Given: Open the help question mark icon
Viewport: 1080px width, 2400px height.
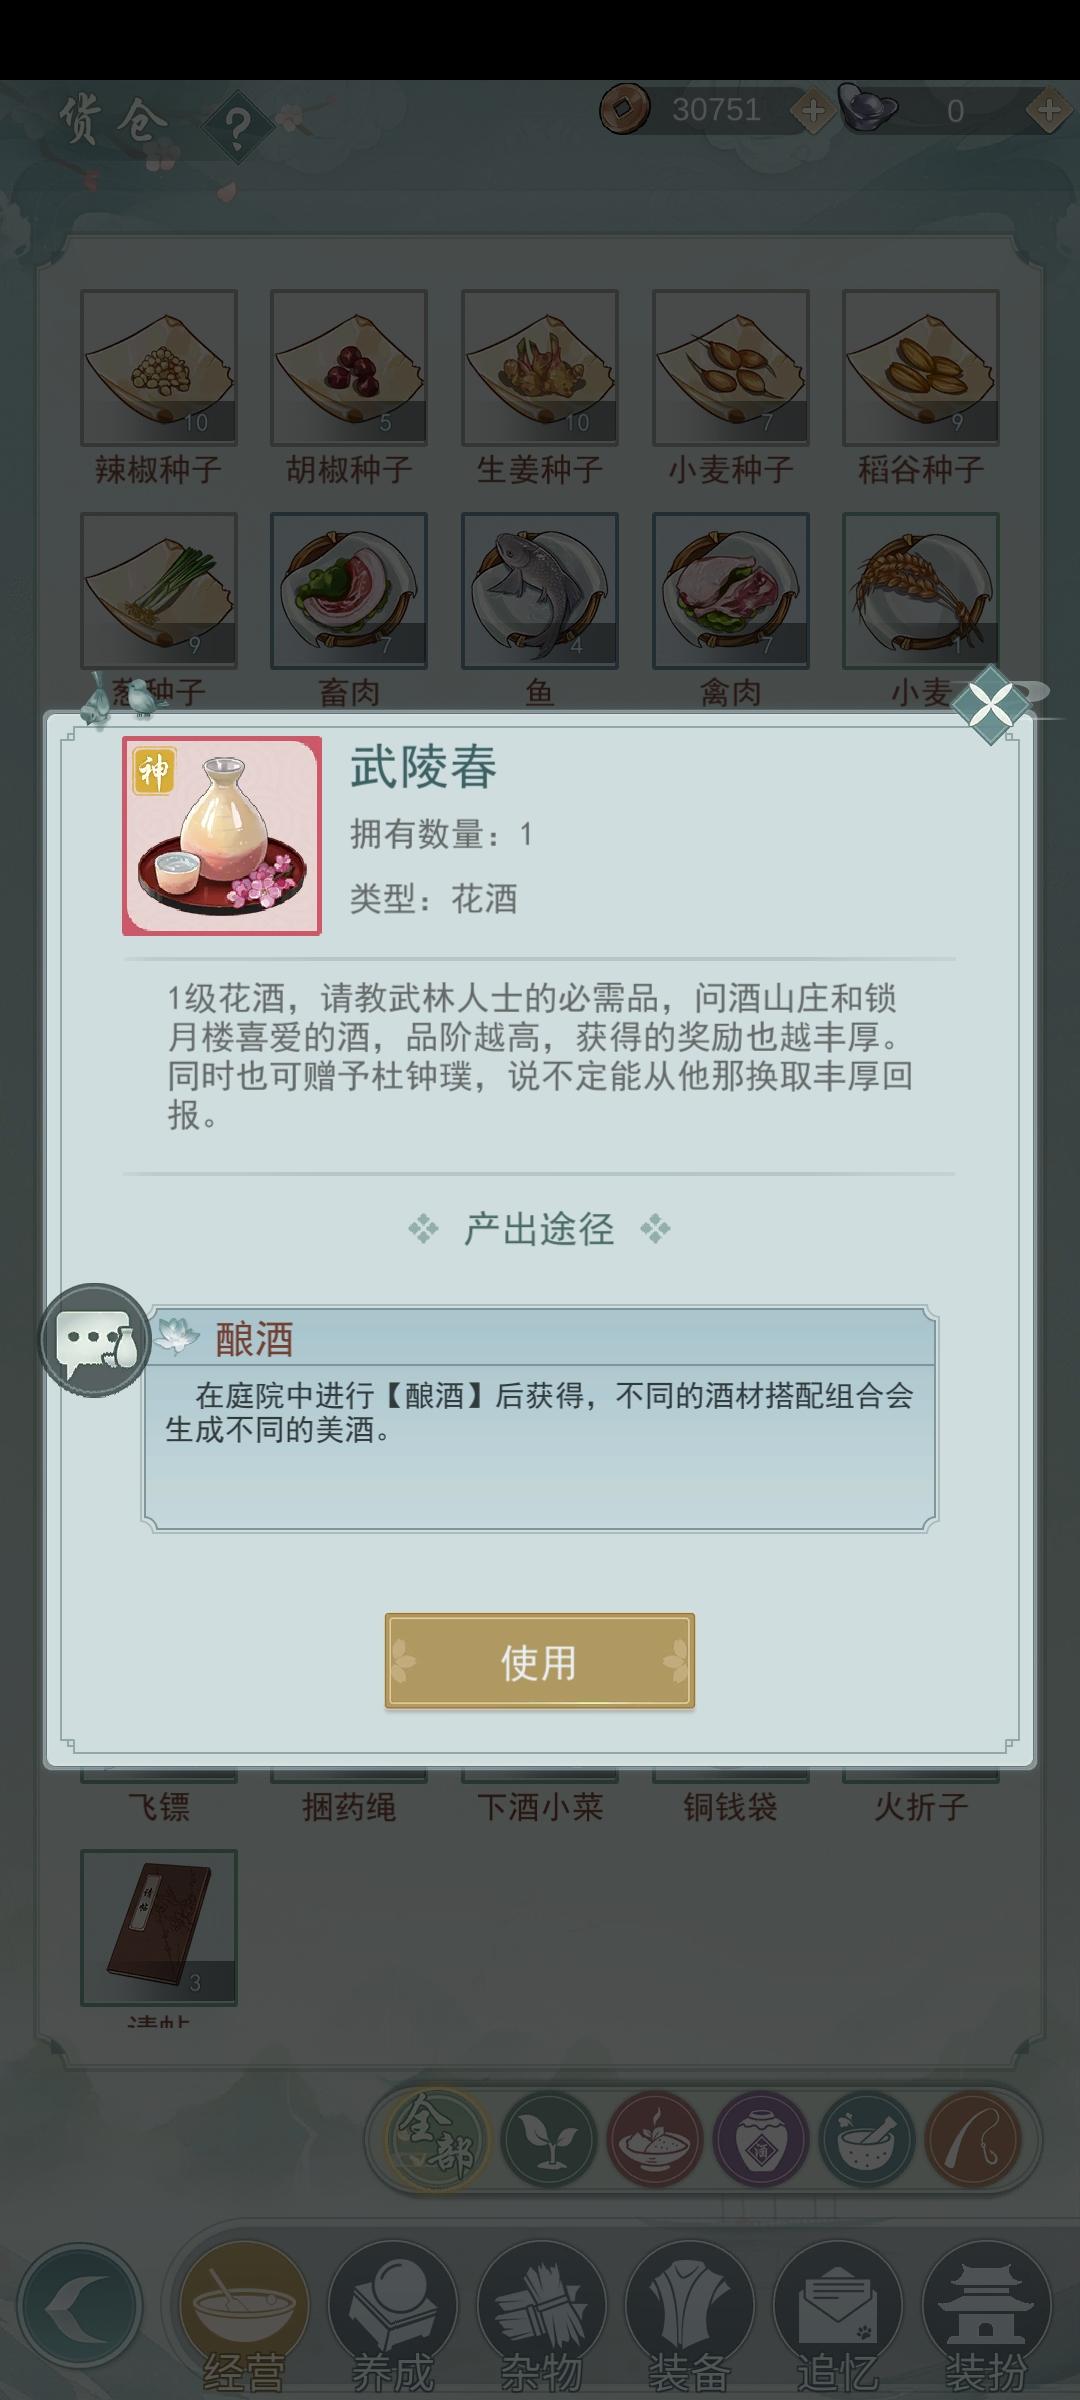Looking at the screenshot, I should point(237,127).
